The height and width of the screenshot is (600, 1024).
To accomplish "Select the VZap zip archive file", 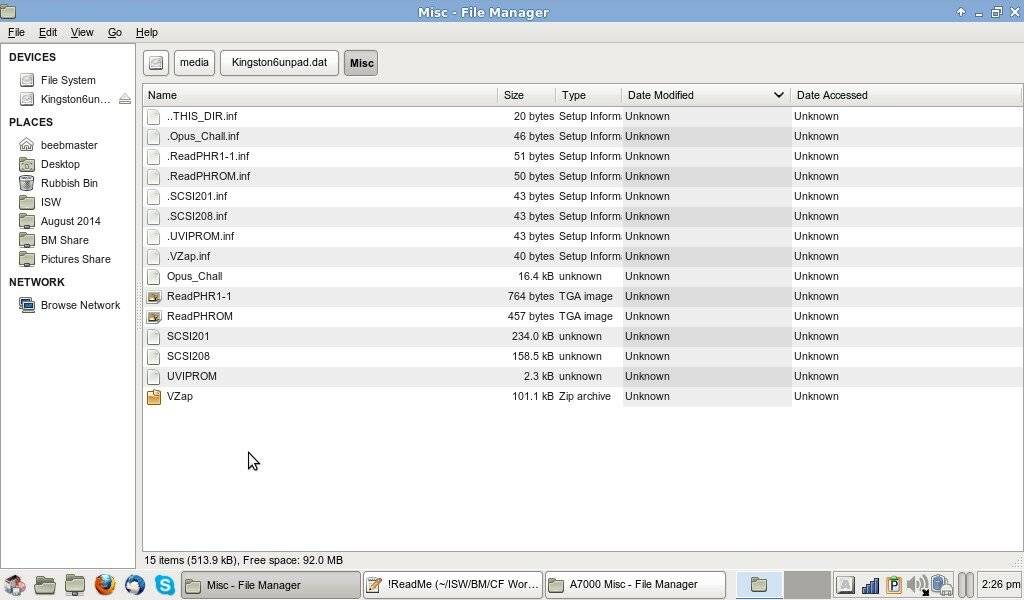I will coord(180,396).
